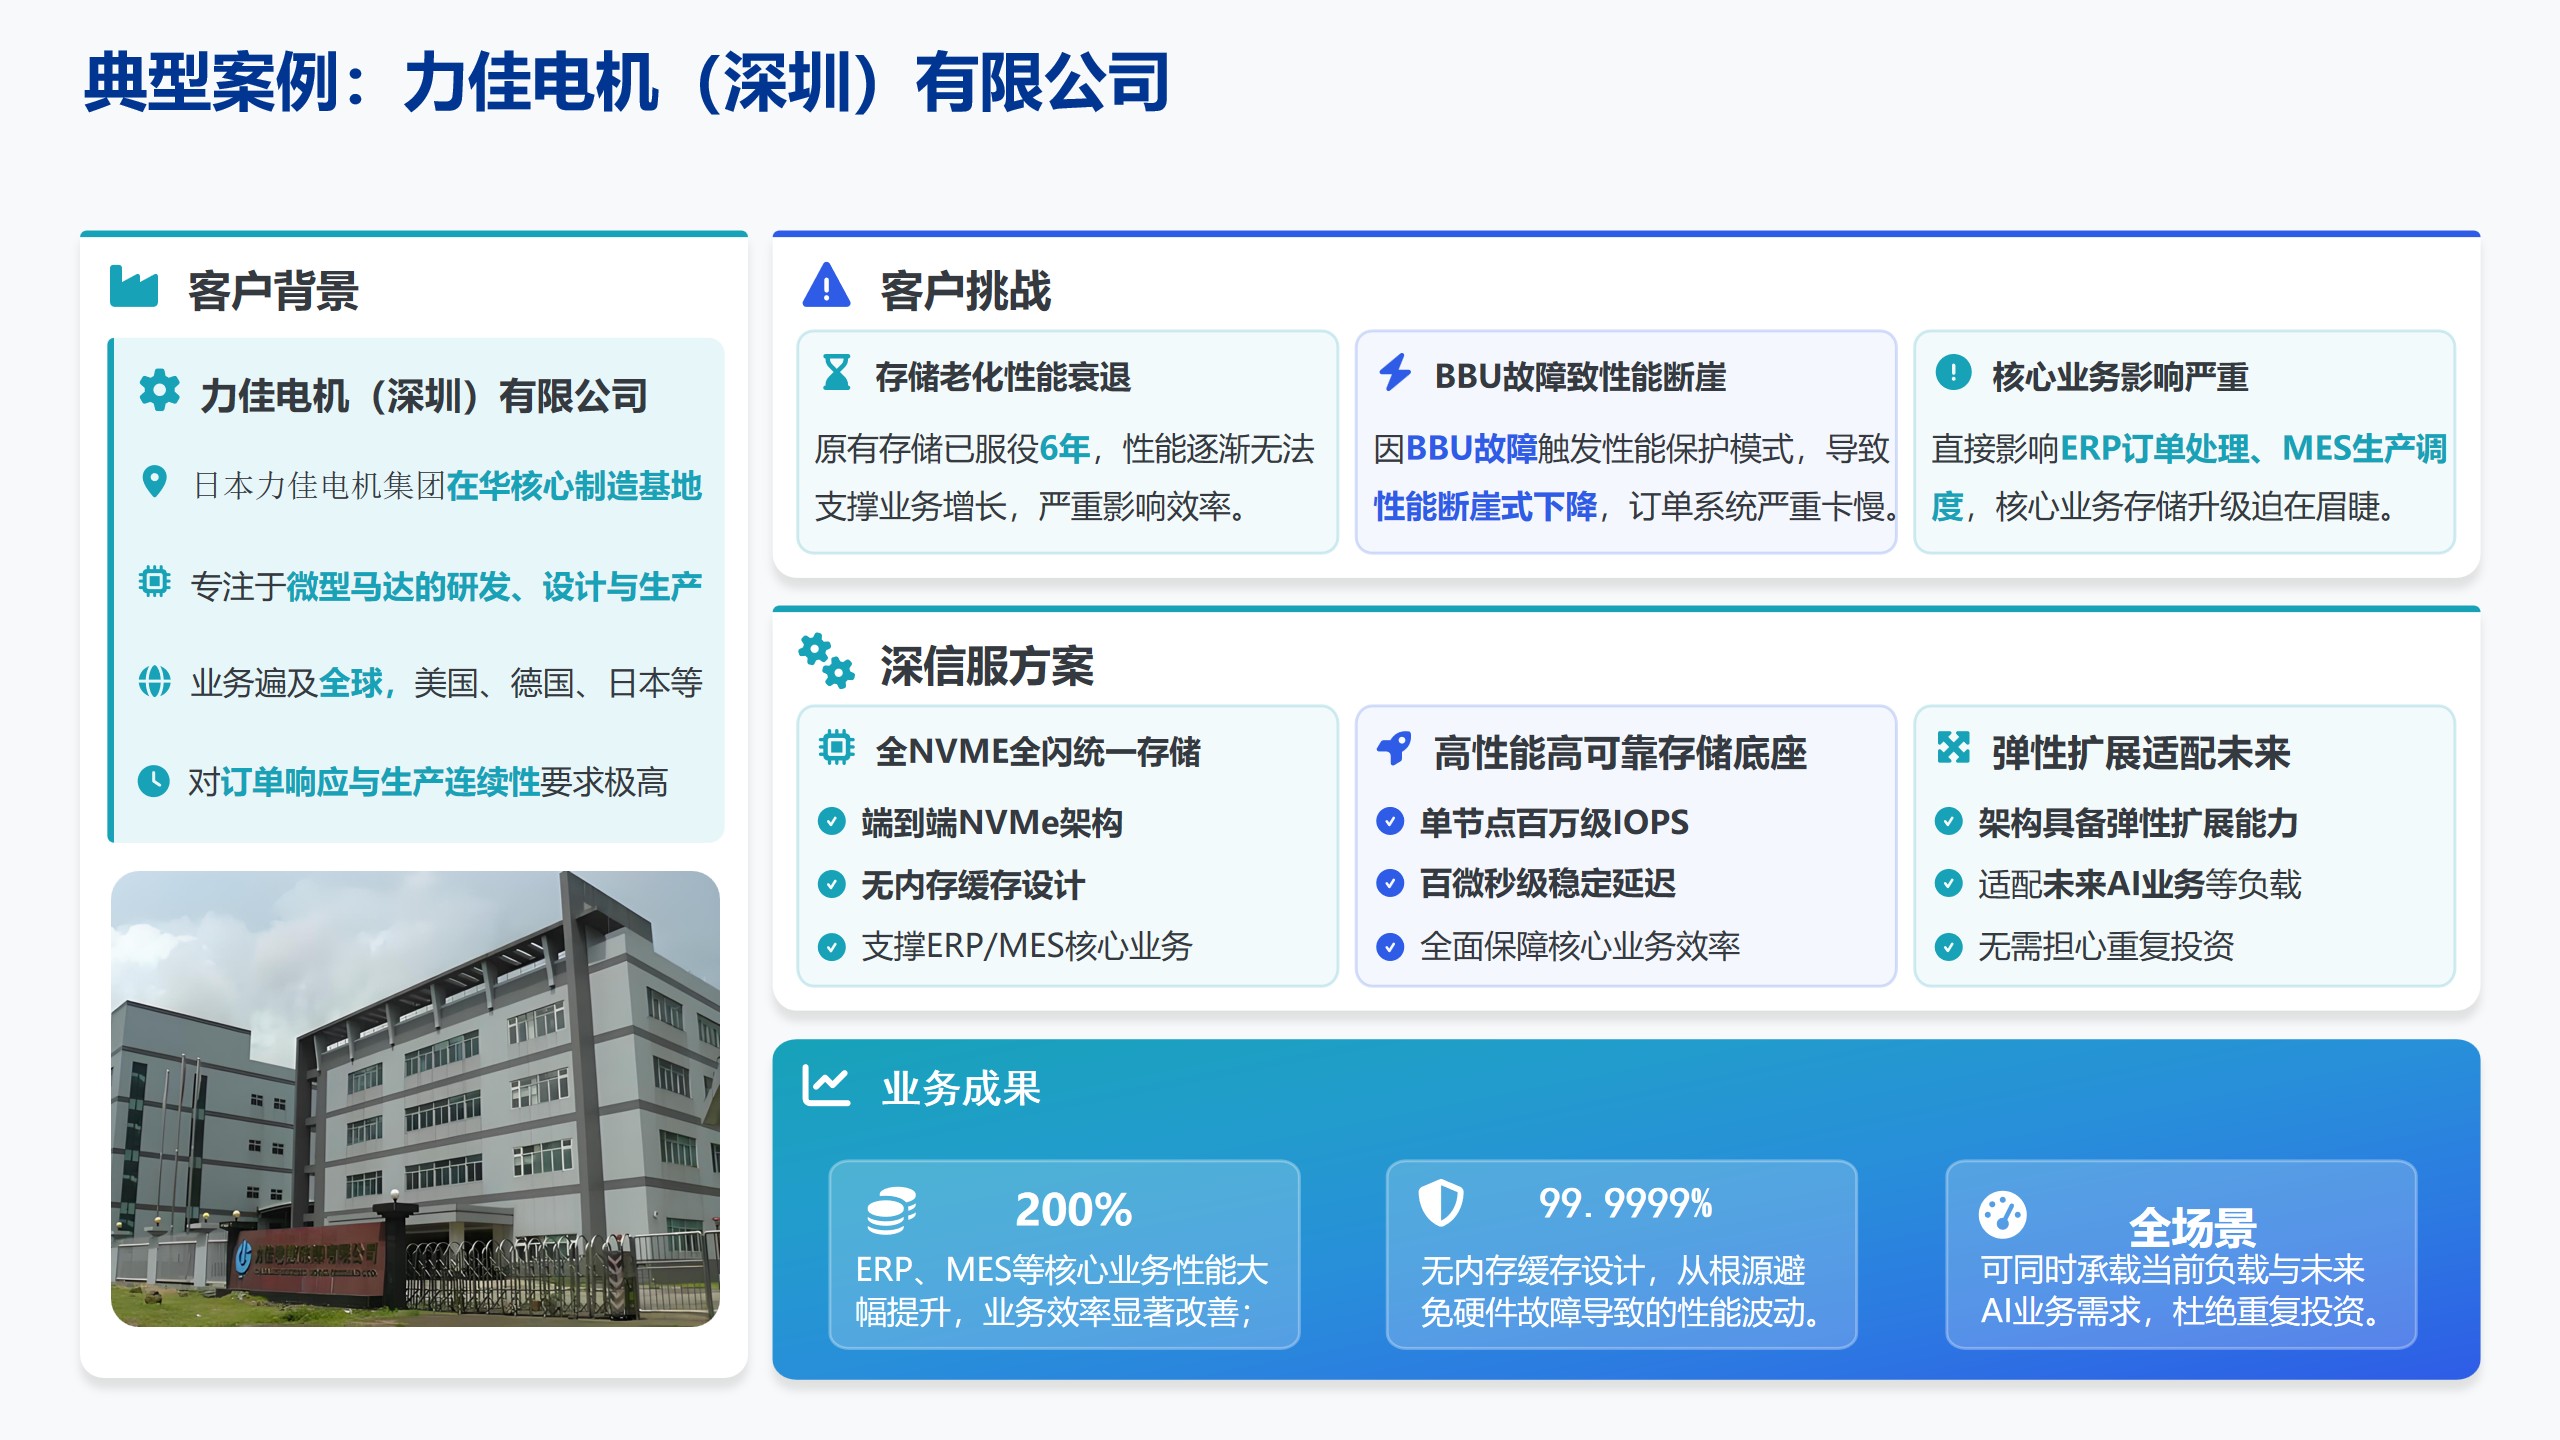Click the description 无内存缓存设计，从根源避免硬件故障
This screenshot has width=2560, height=1440.
point(1621,1291)
